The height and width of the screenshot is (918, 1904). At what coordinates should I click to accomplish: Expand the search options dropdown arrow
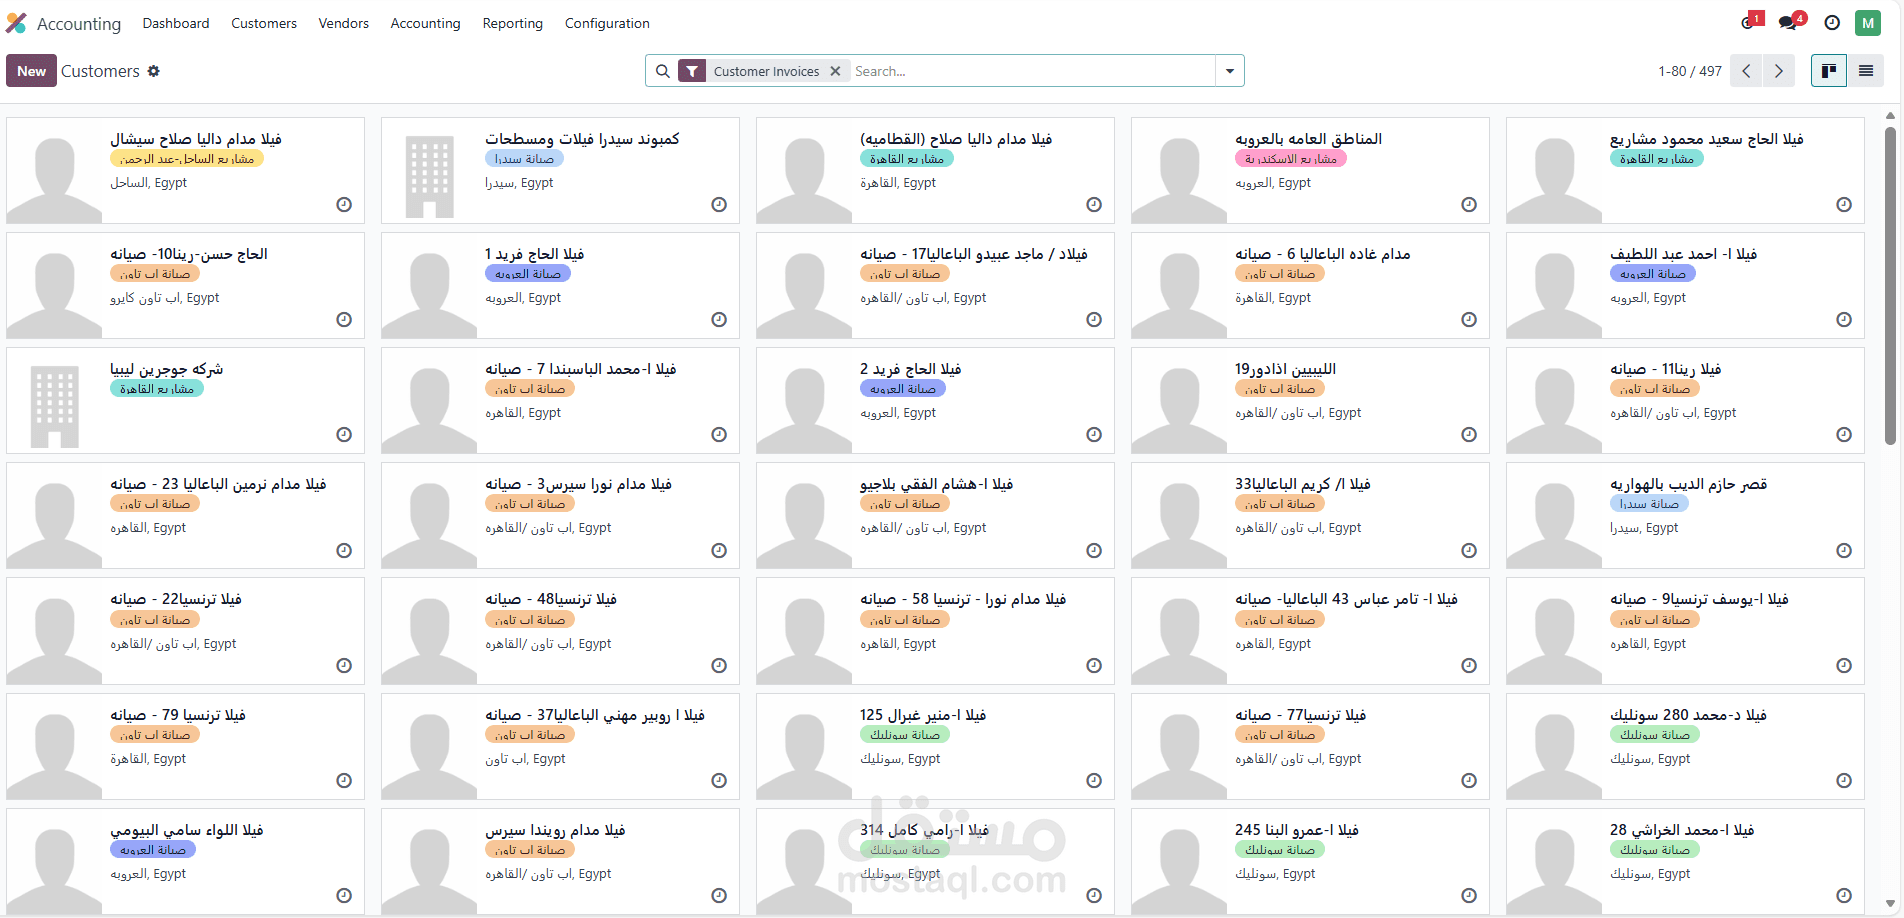point(1230,71)
